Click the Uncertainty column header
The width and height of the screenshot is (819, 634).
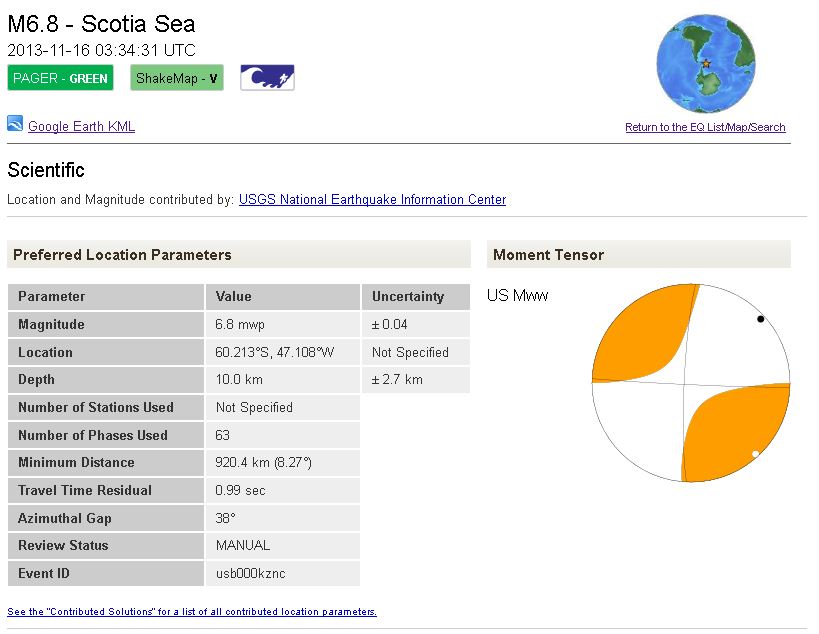pyautogui.click(x=408, y=296)
